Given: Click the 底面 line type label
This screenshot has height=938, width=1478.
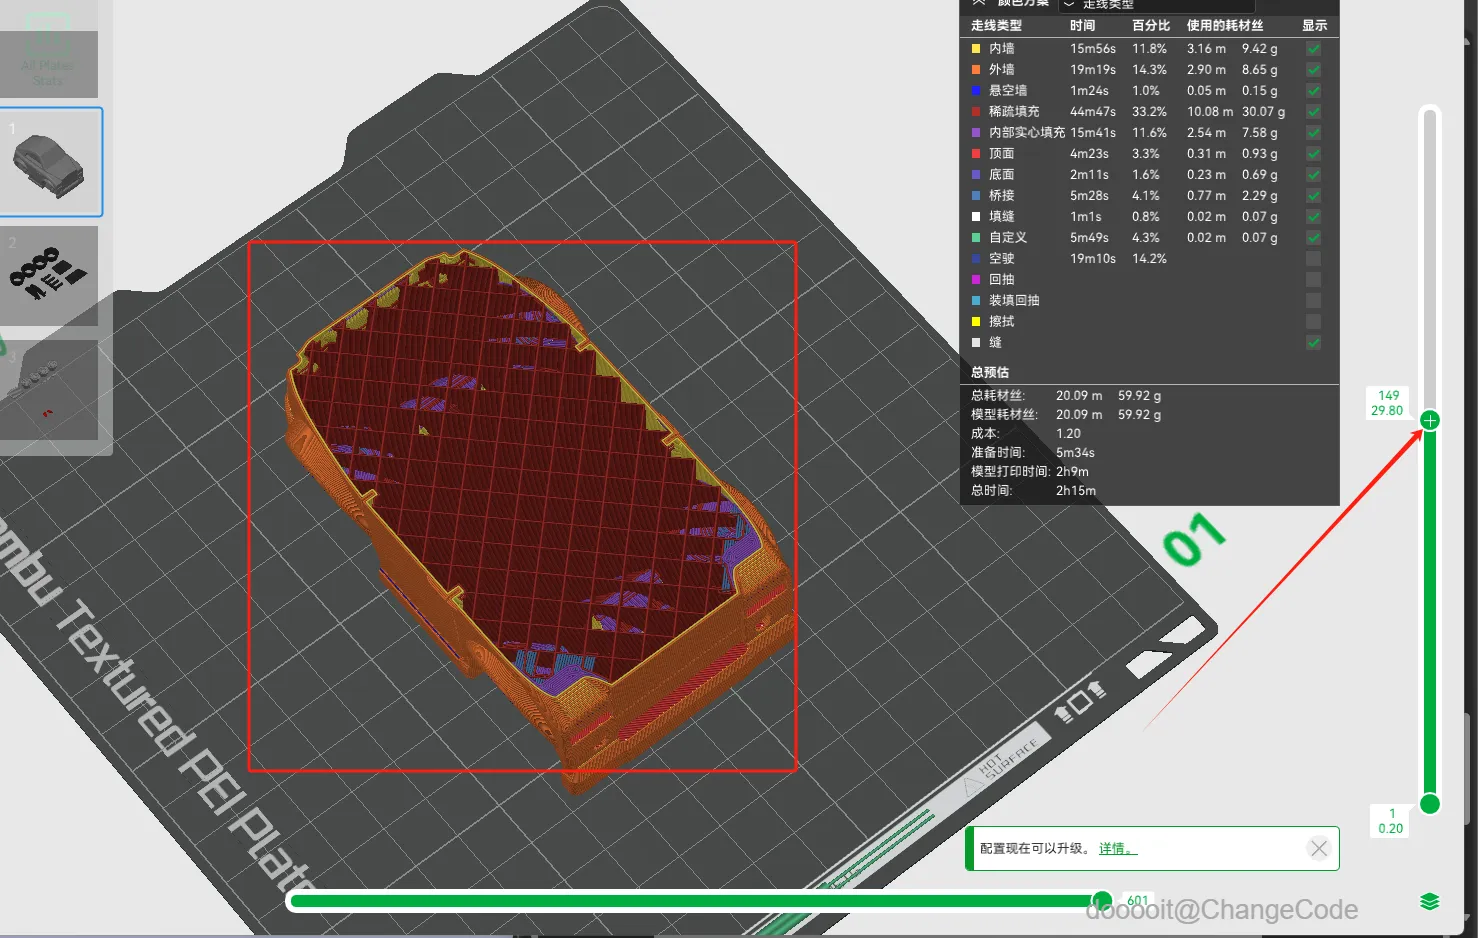Looking at the screenshot, I should pyautogui.click(x=1001, y=174).
